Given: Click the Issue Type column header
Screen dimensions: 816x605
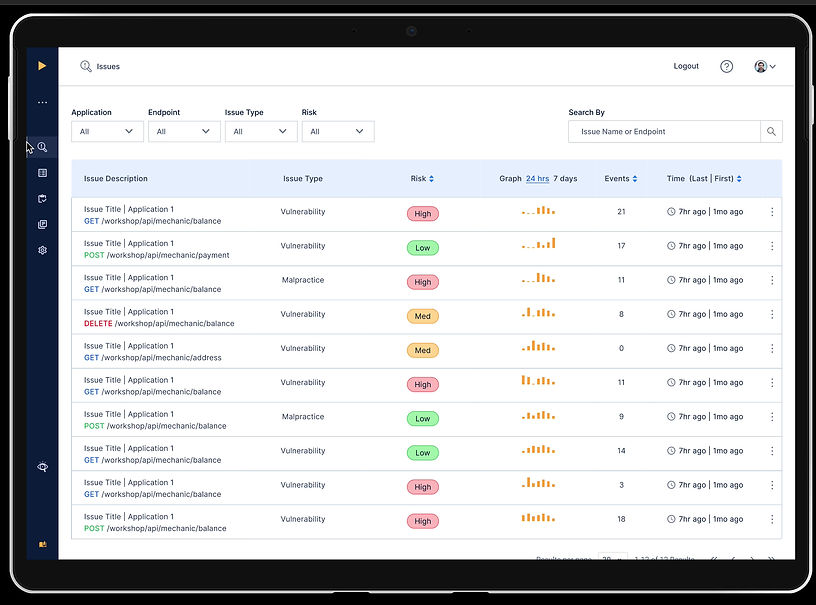Looking at the screenshot, I should pos(303,178).
